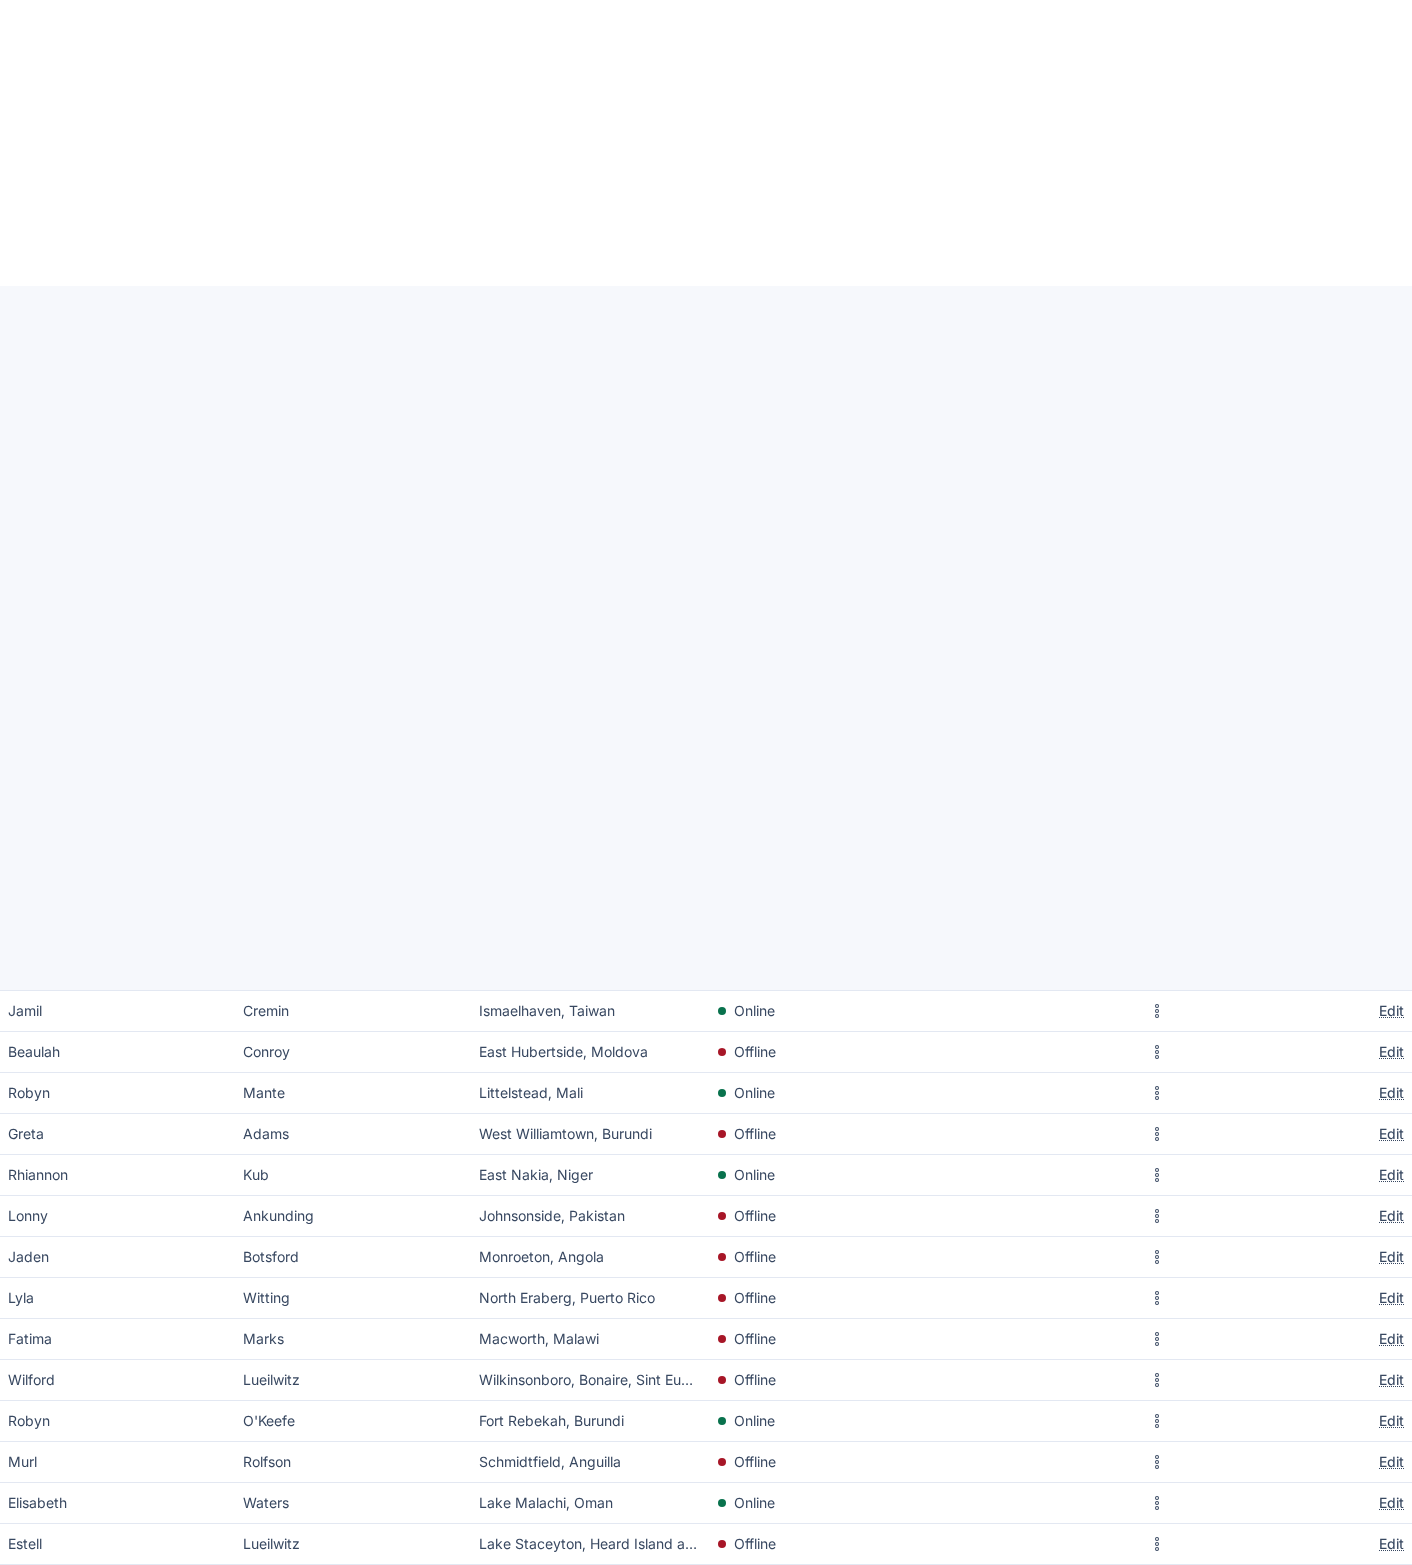This screenshot has width=1412, height=1565.
Task: Open the kebab menu for Murl Rolfson
Action: click(x=1157, y=1462)
